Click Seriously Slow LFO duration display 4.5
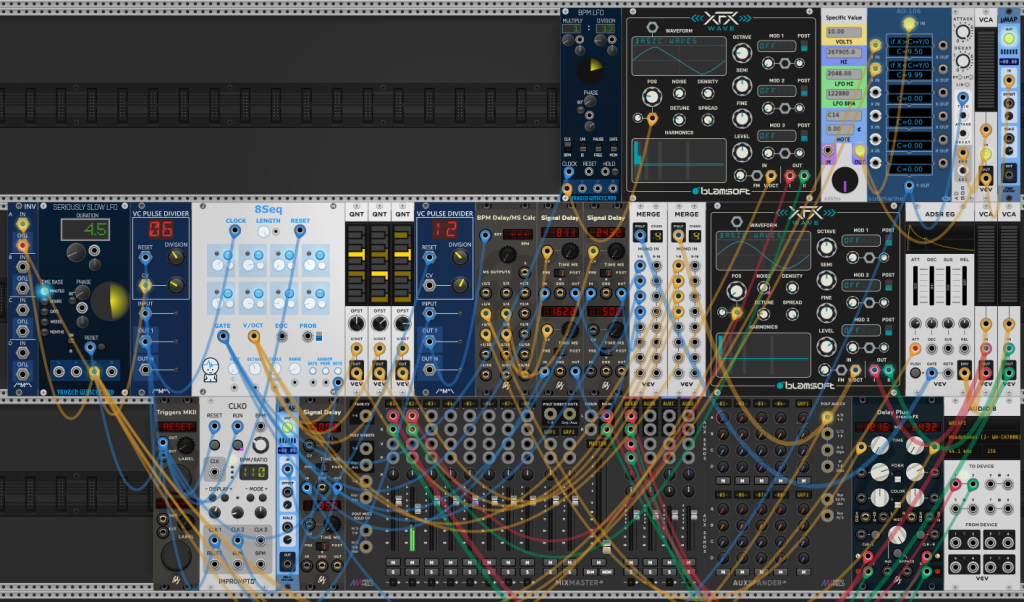Viewport: 1024px width, 602px height. (86, 229)
